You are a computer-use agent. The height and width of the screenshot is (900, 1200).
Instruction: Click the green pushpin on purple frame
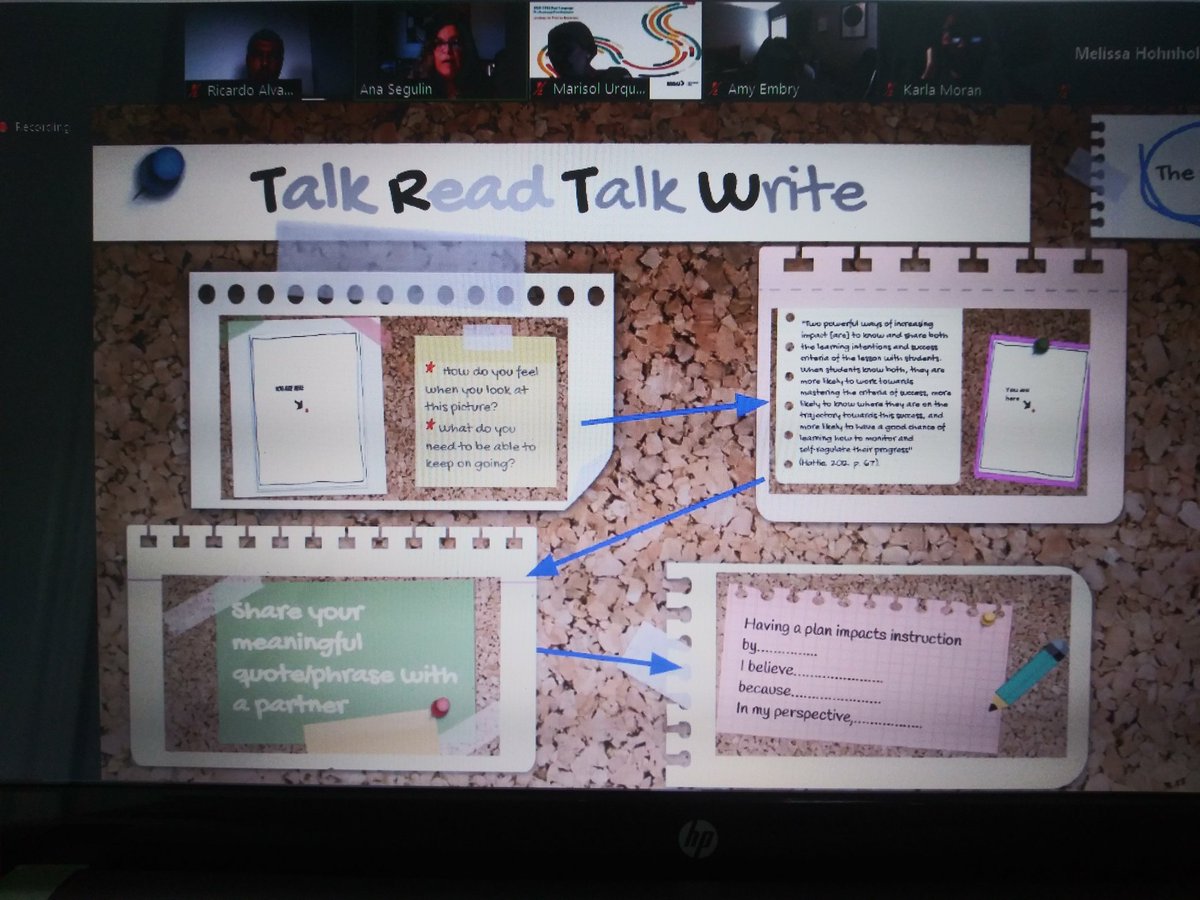coord(1041,345)
